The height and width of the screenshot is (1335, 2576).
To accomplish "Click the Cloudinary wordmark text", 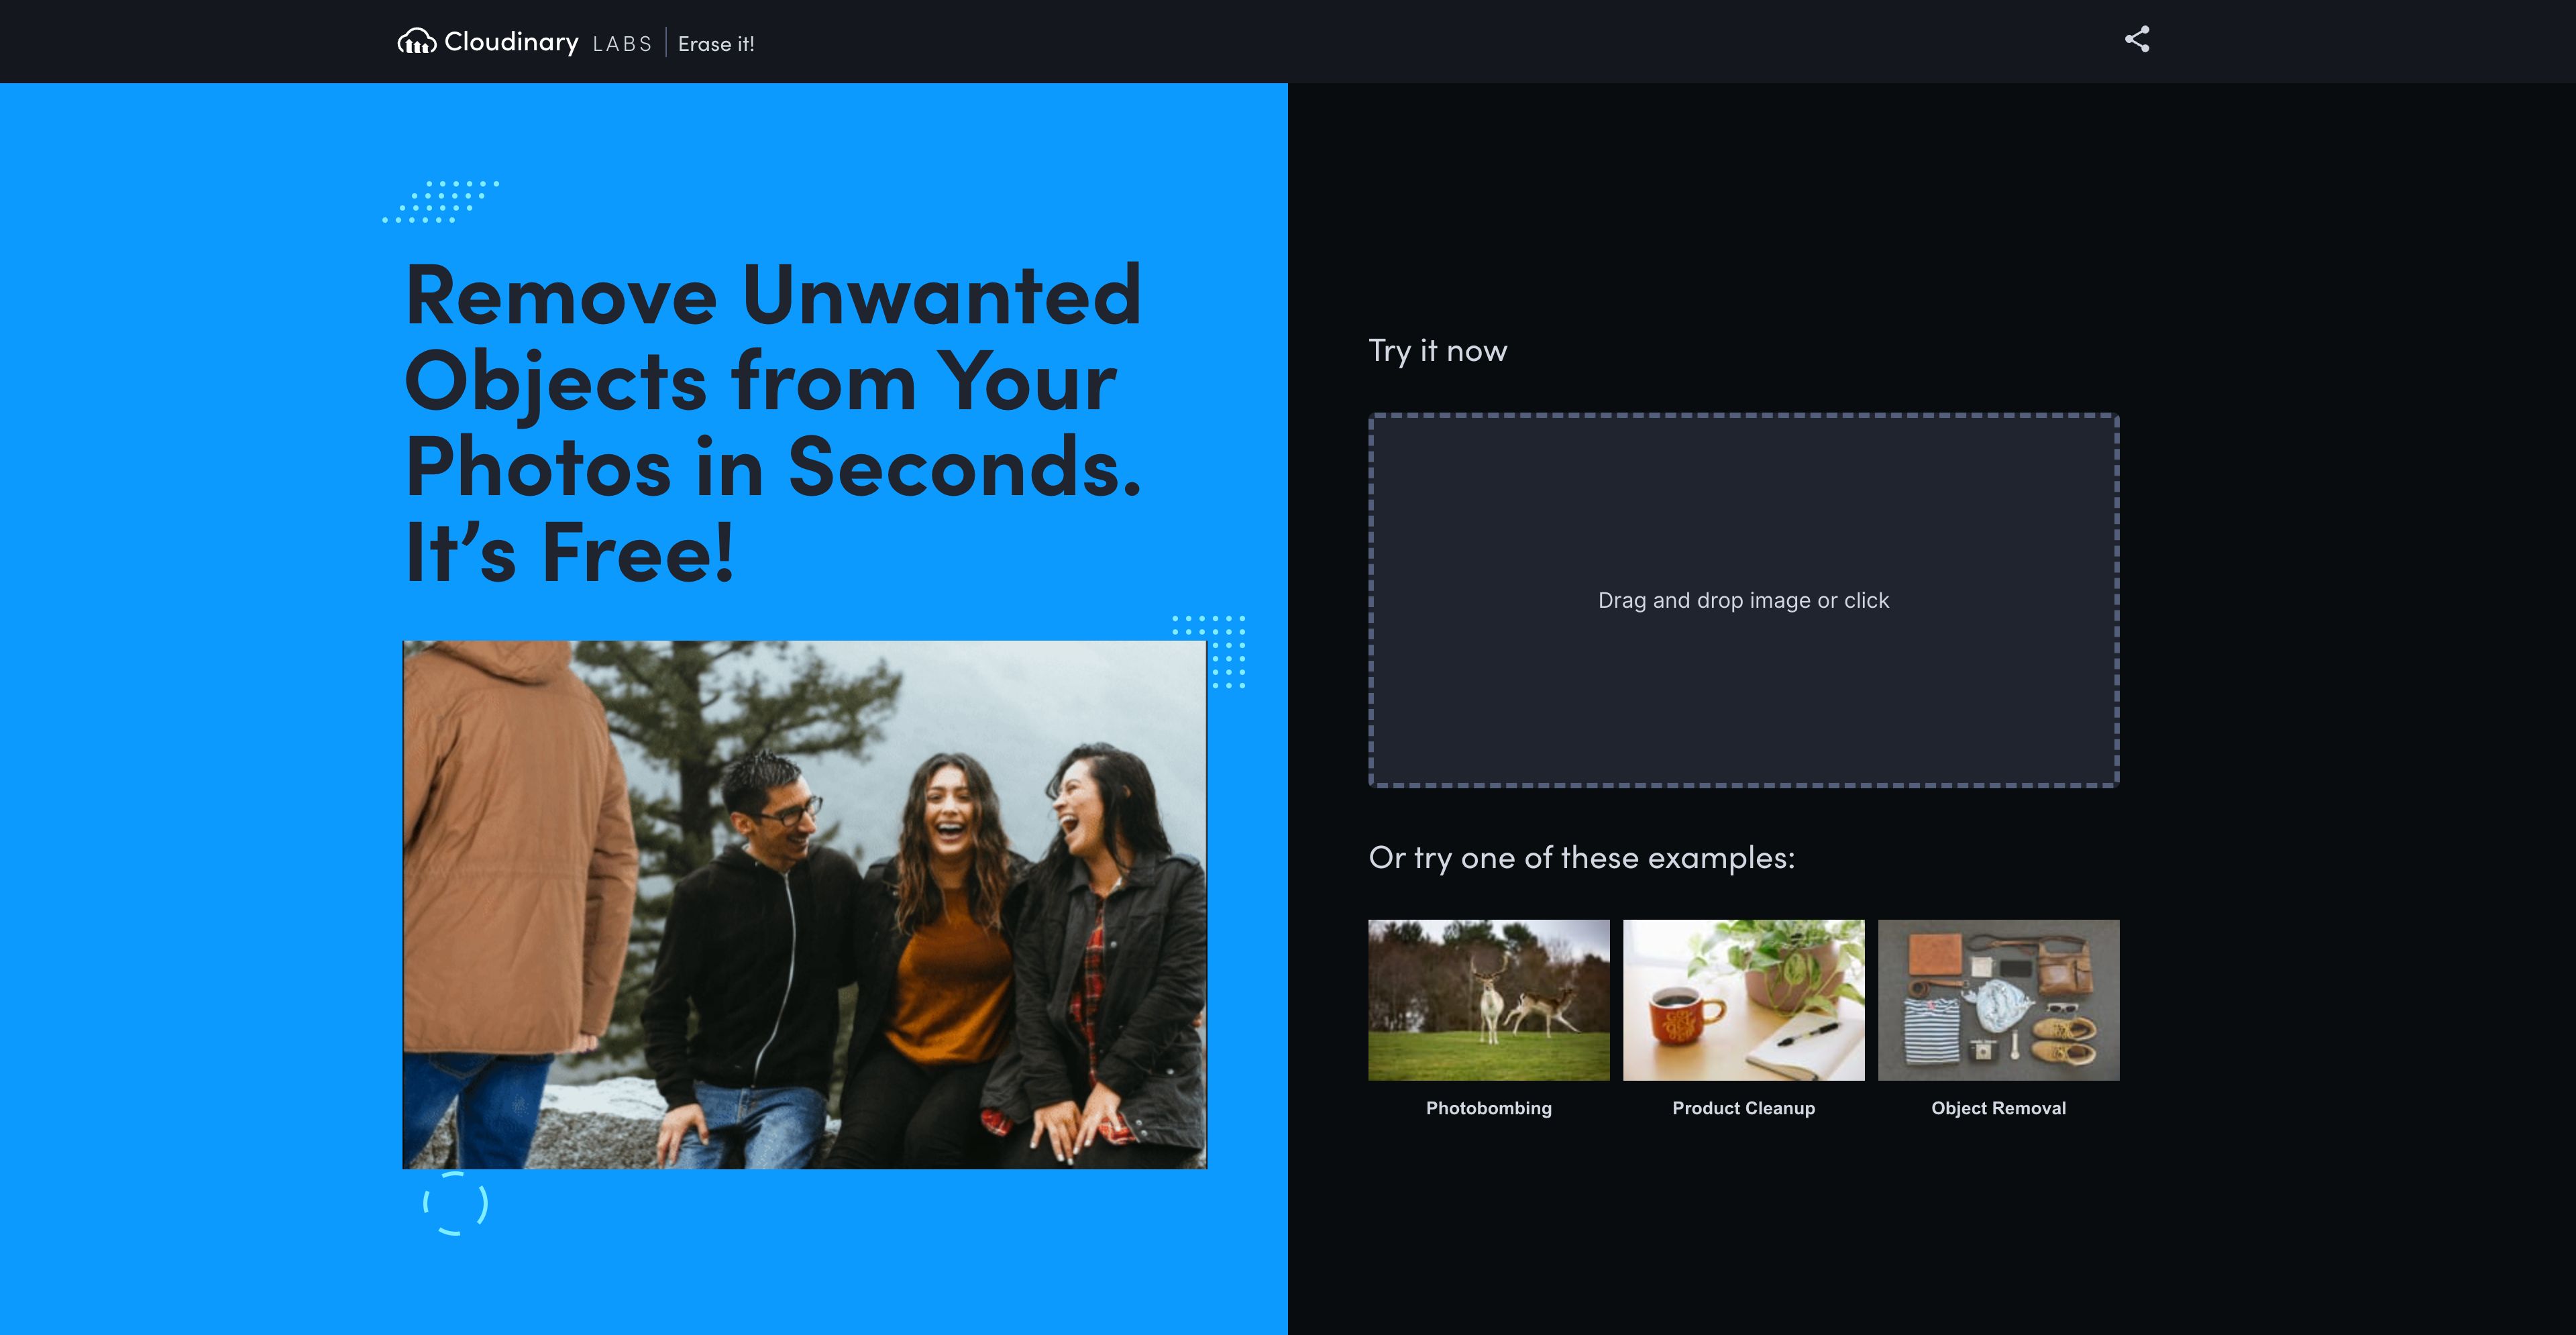I will tap(511, 42).
